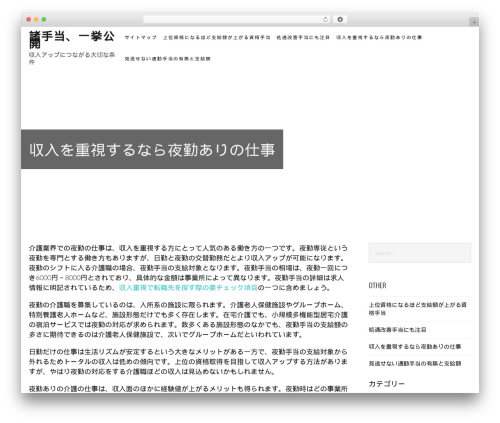Image resolution: width=500 pixels, height=423 pixels.
Task: Open 処遇改善手当にも注目 in top navigation
Action: point(303,37)
